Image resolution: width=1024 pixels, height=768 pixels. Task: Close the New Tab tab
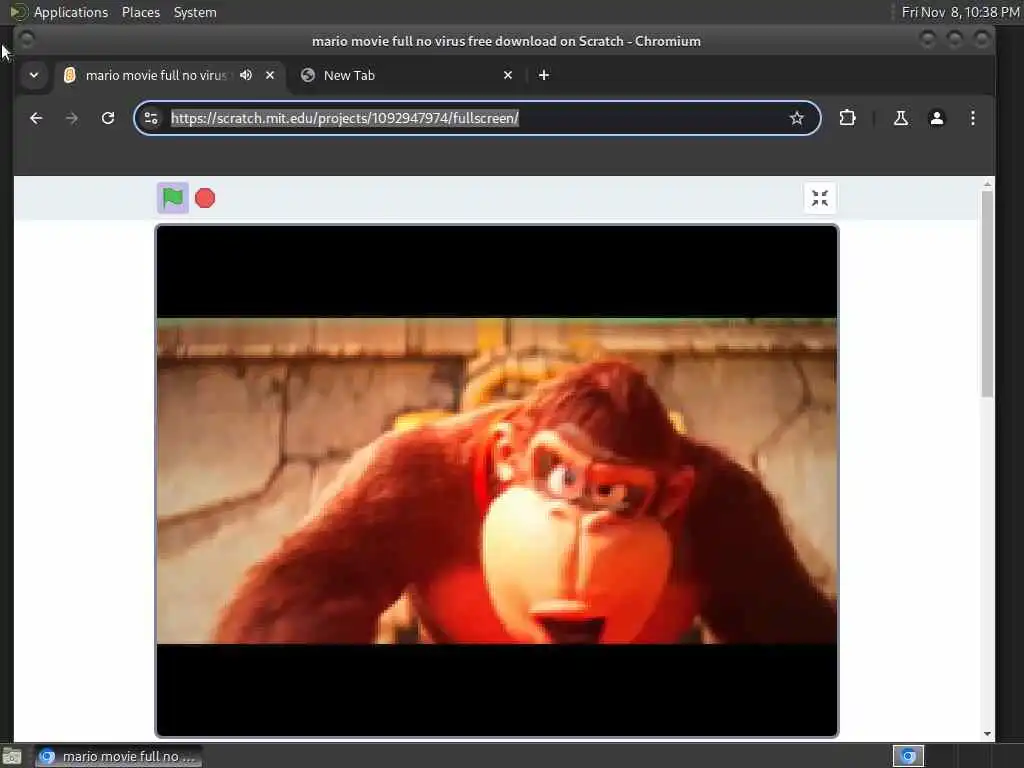(x=508, y=75)
